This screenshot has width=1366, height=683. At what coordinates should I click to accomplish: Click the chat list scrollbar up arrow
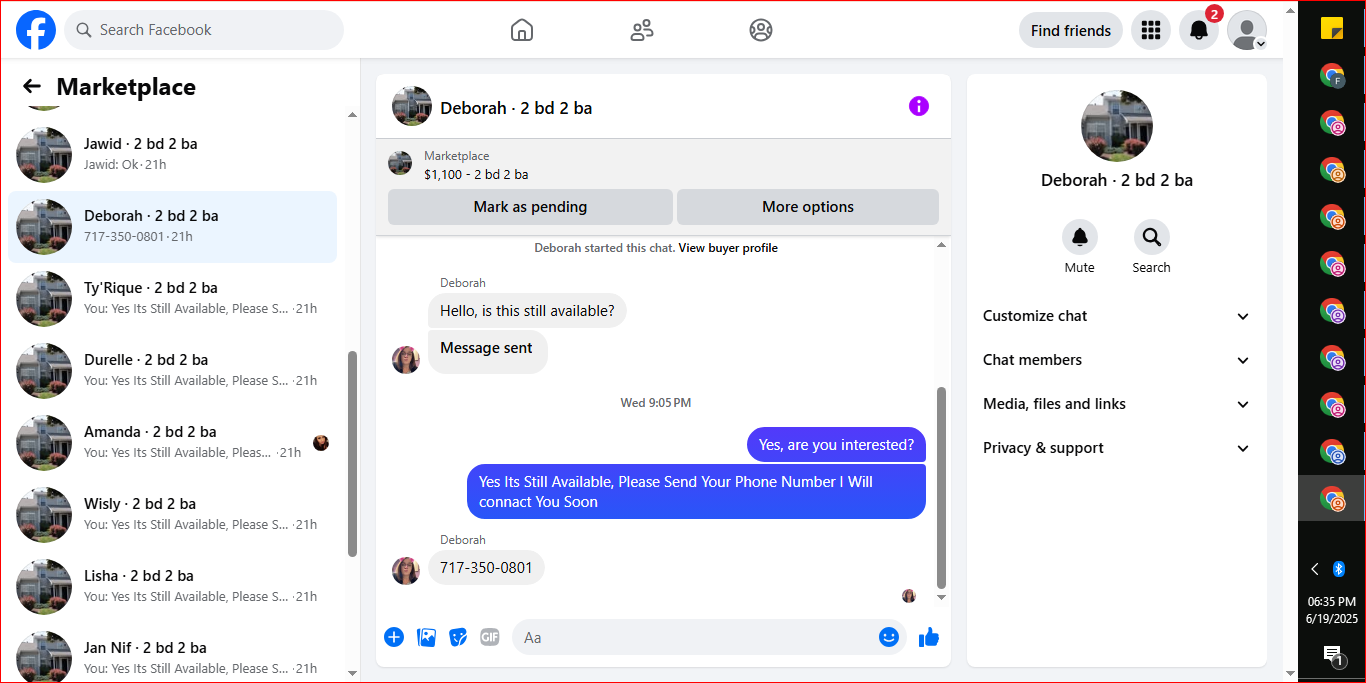click(352, 115)
